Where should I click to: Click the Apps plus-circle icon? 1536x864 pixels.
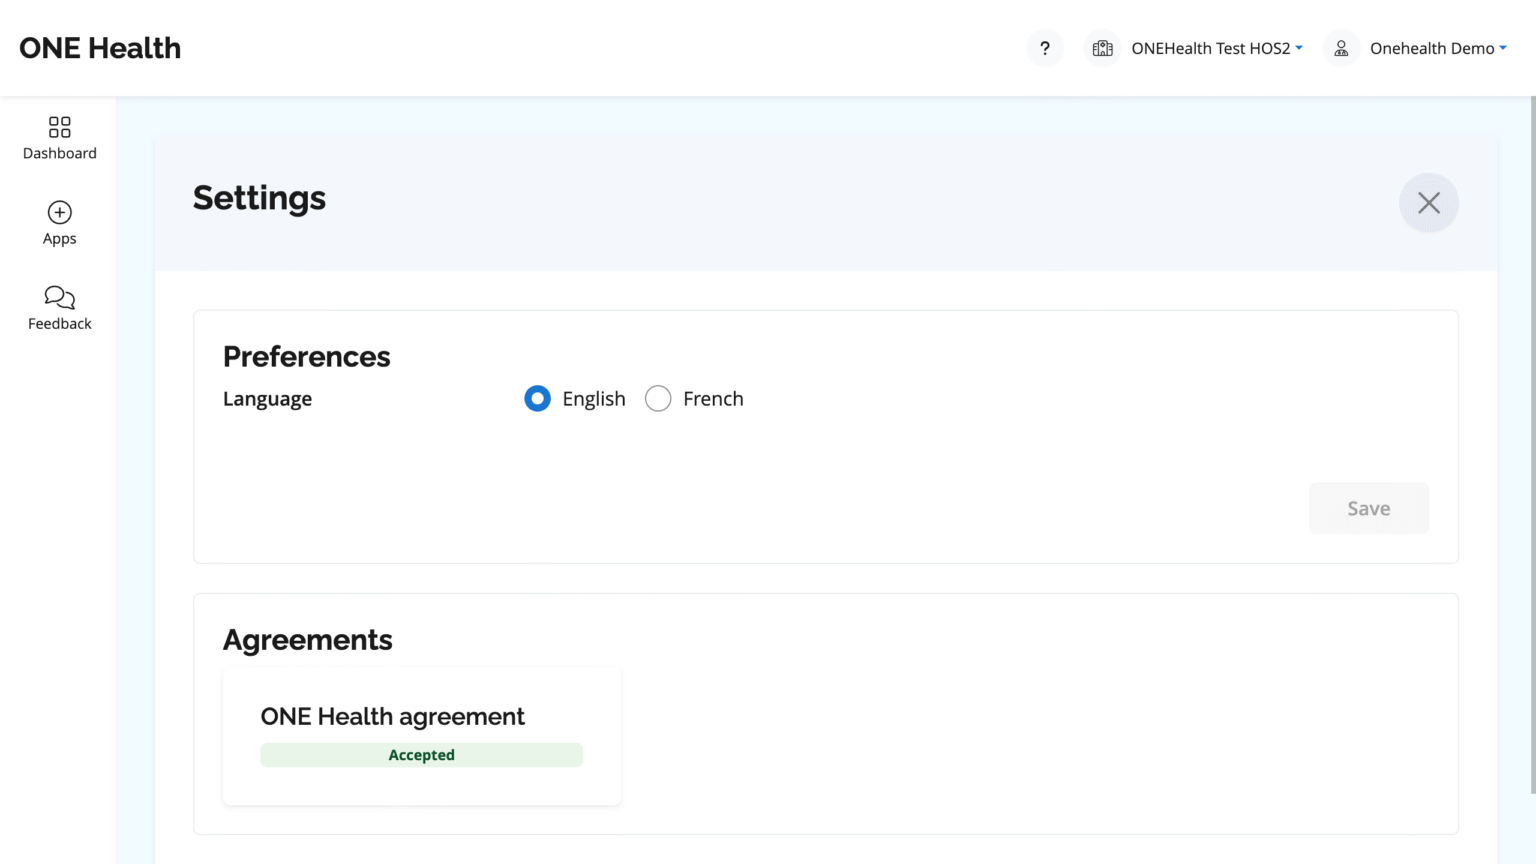point(60,212)
